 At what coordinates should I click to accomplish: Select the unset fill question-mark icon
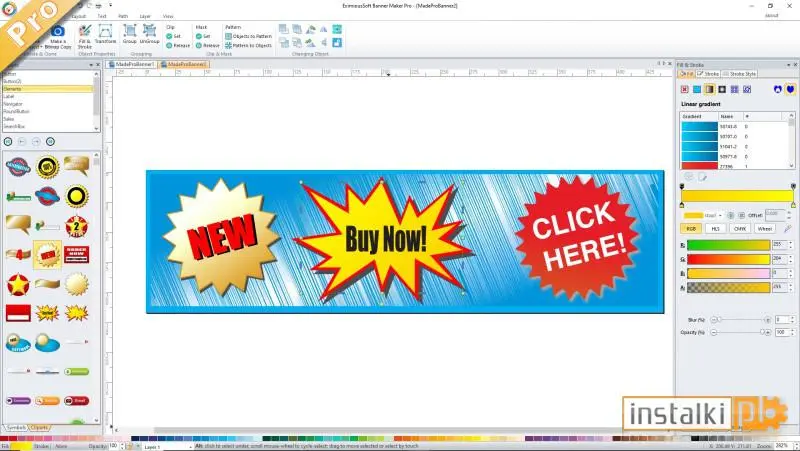tap(747, 89)
